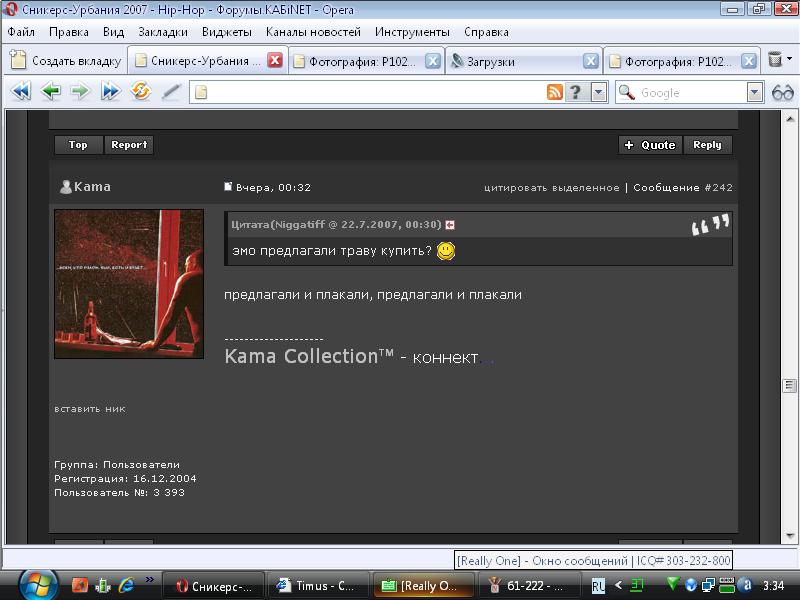Image resolution: width=800 pixels, height=600 pixels.
Task: Click the fast forward navigation icon
Action: tap(110, 92)
